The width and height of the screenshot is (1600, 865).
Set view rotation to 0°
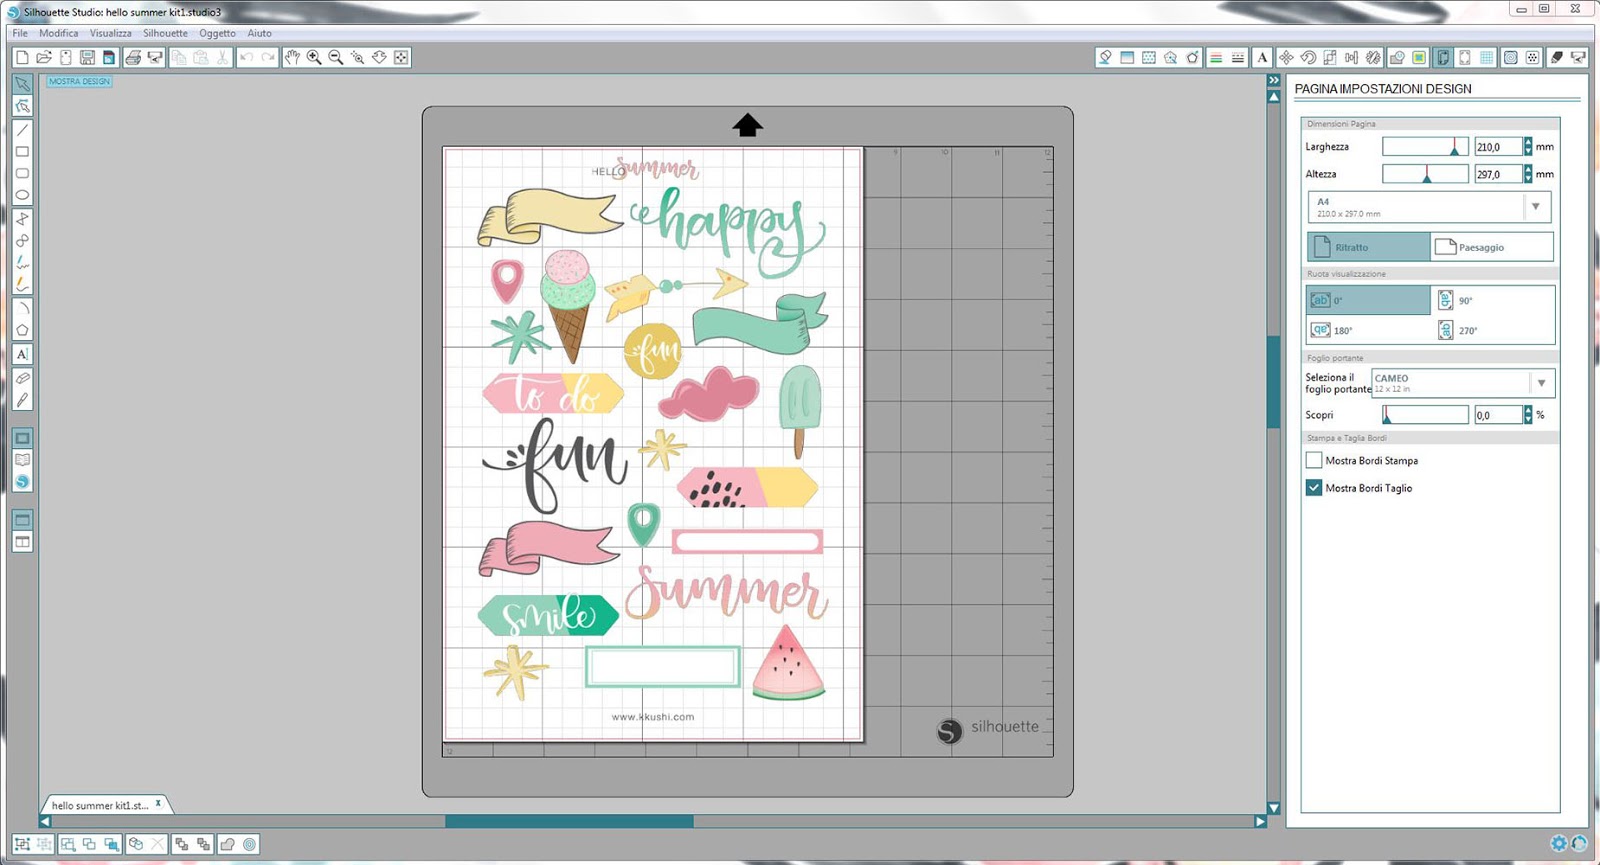(x=1369, y=300)
